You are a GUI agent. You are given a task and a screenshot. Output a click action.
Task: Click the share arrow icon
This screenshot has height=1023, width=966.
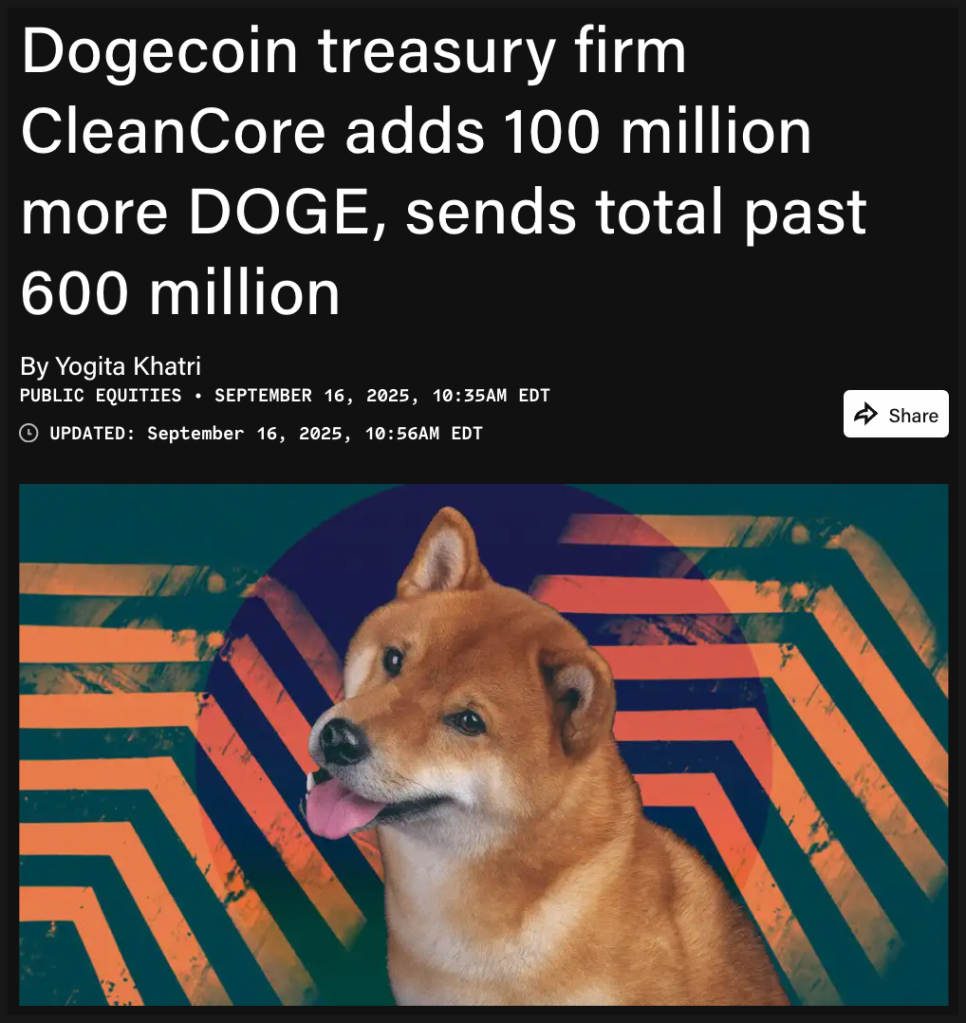pos(866,414)
